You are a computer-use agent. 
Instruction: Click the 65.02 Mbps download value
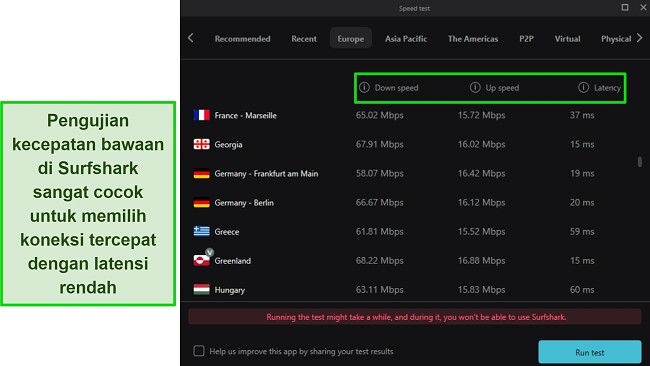pyautogui.click(x=380, y=115)
